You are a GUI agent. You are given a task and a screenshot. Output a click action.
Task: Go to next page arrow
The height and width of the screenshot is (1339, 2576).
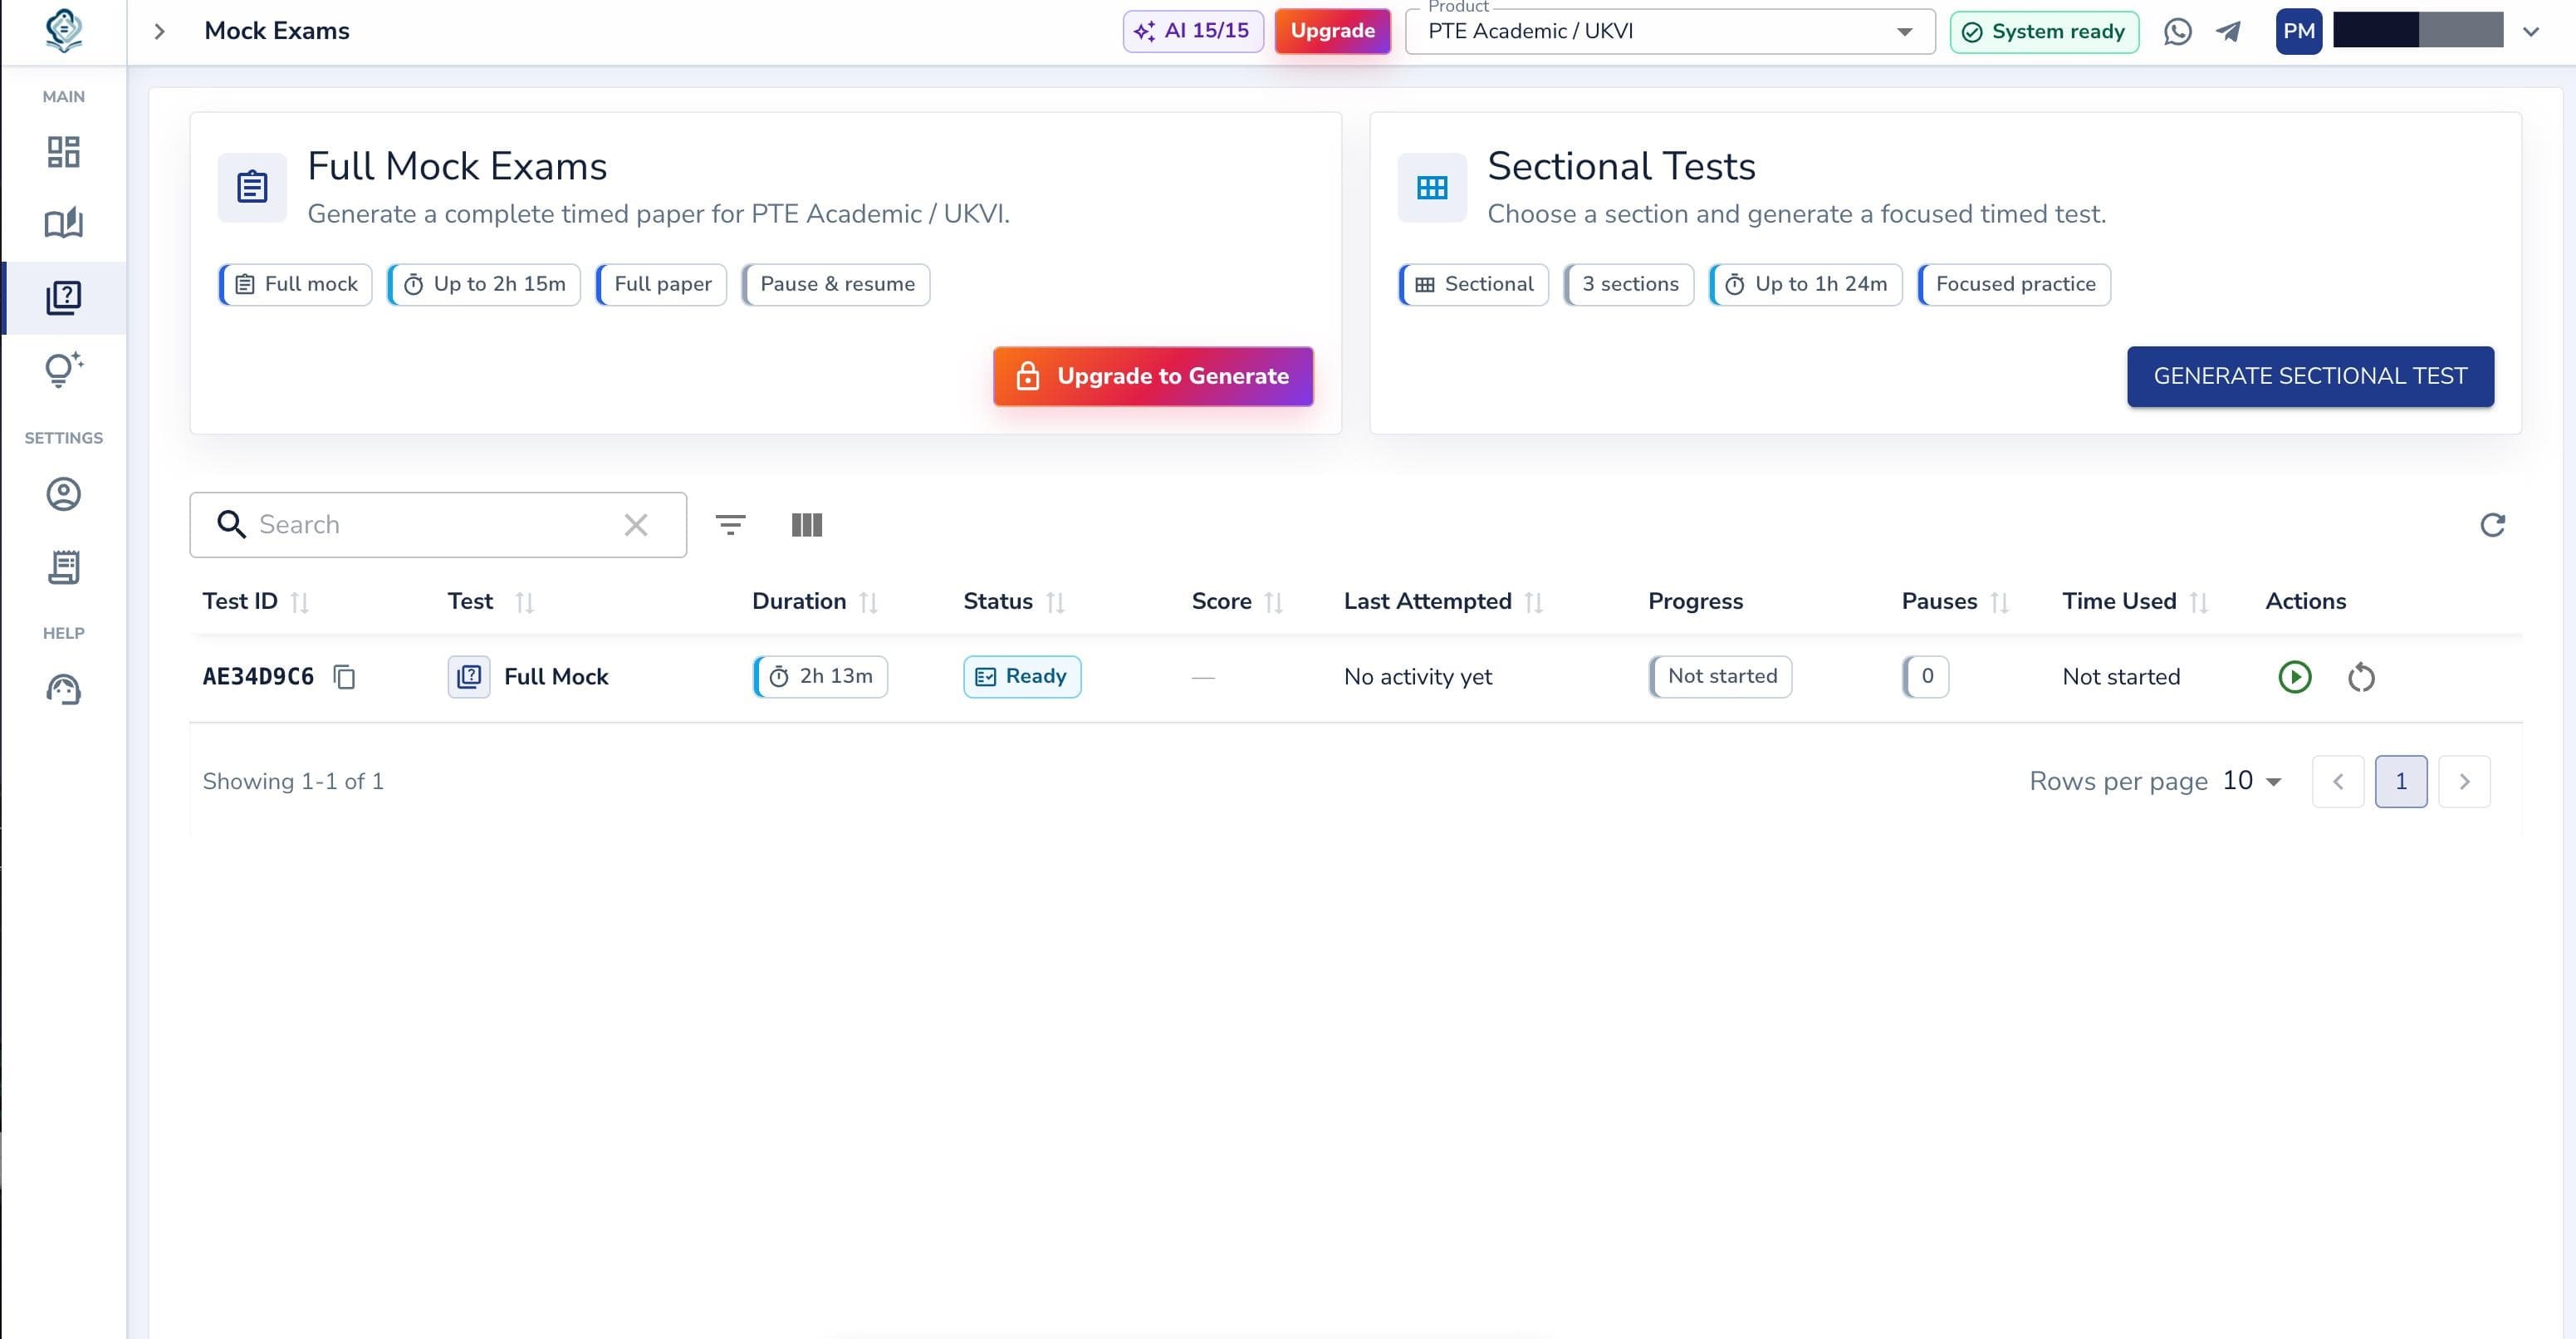pyautogui.click(x=2464, y=781)
